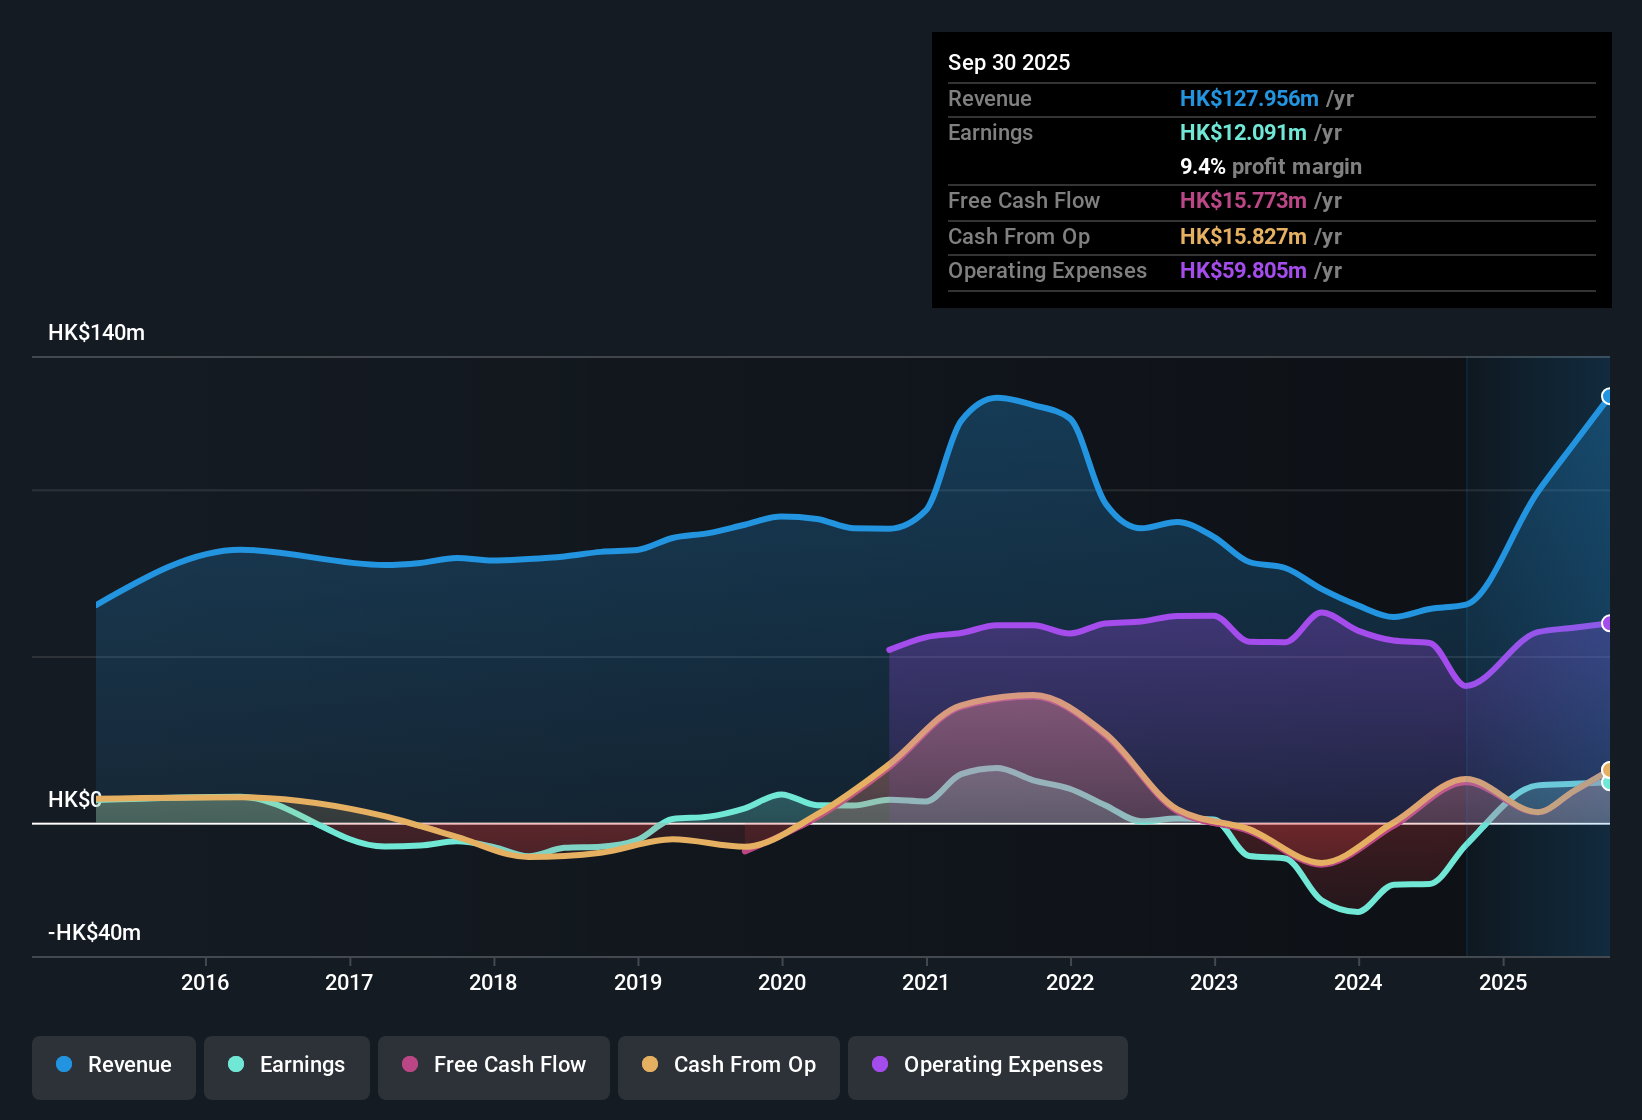
Task: Click the Sep 30 2025 tooltip date
Action: (1009, 63)
